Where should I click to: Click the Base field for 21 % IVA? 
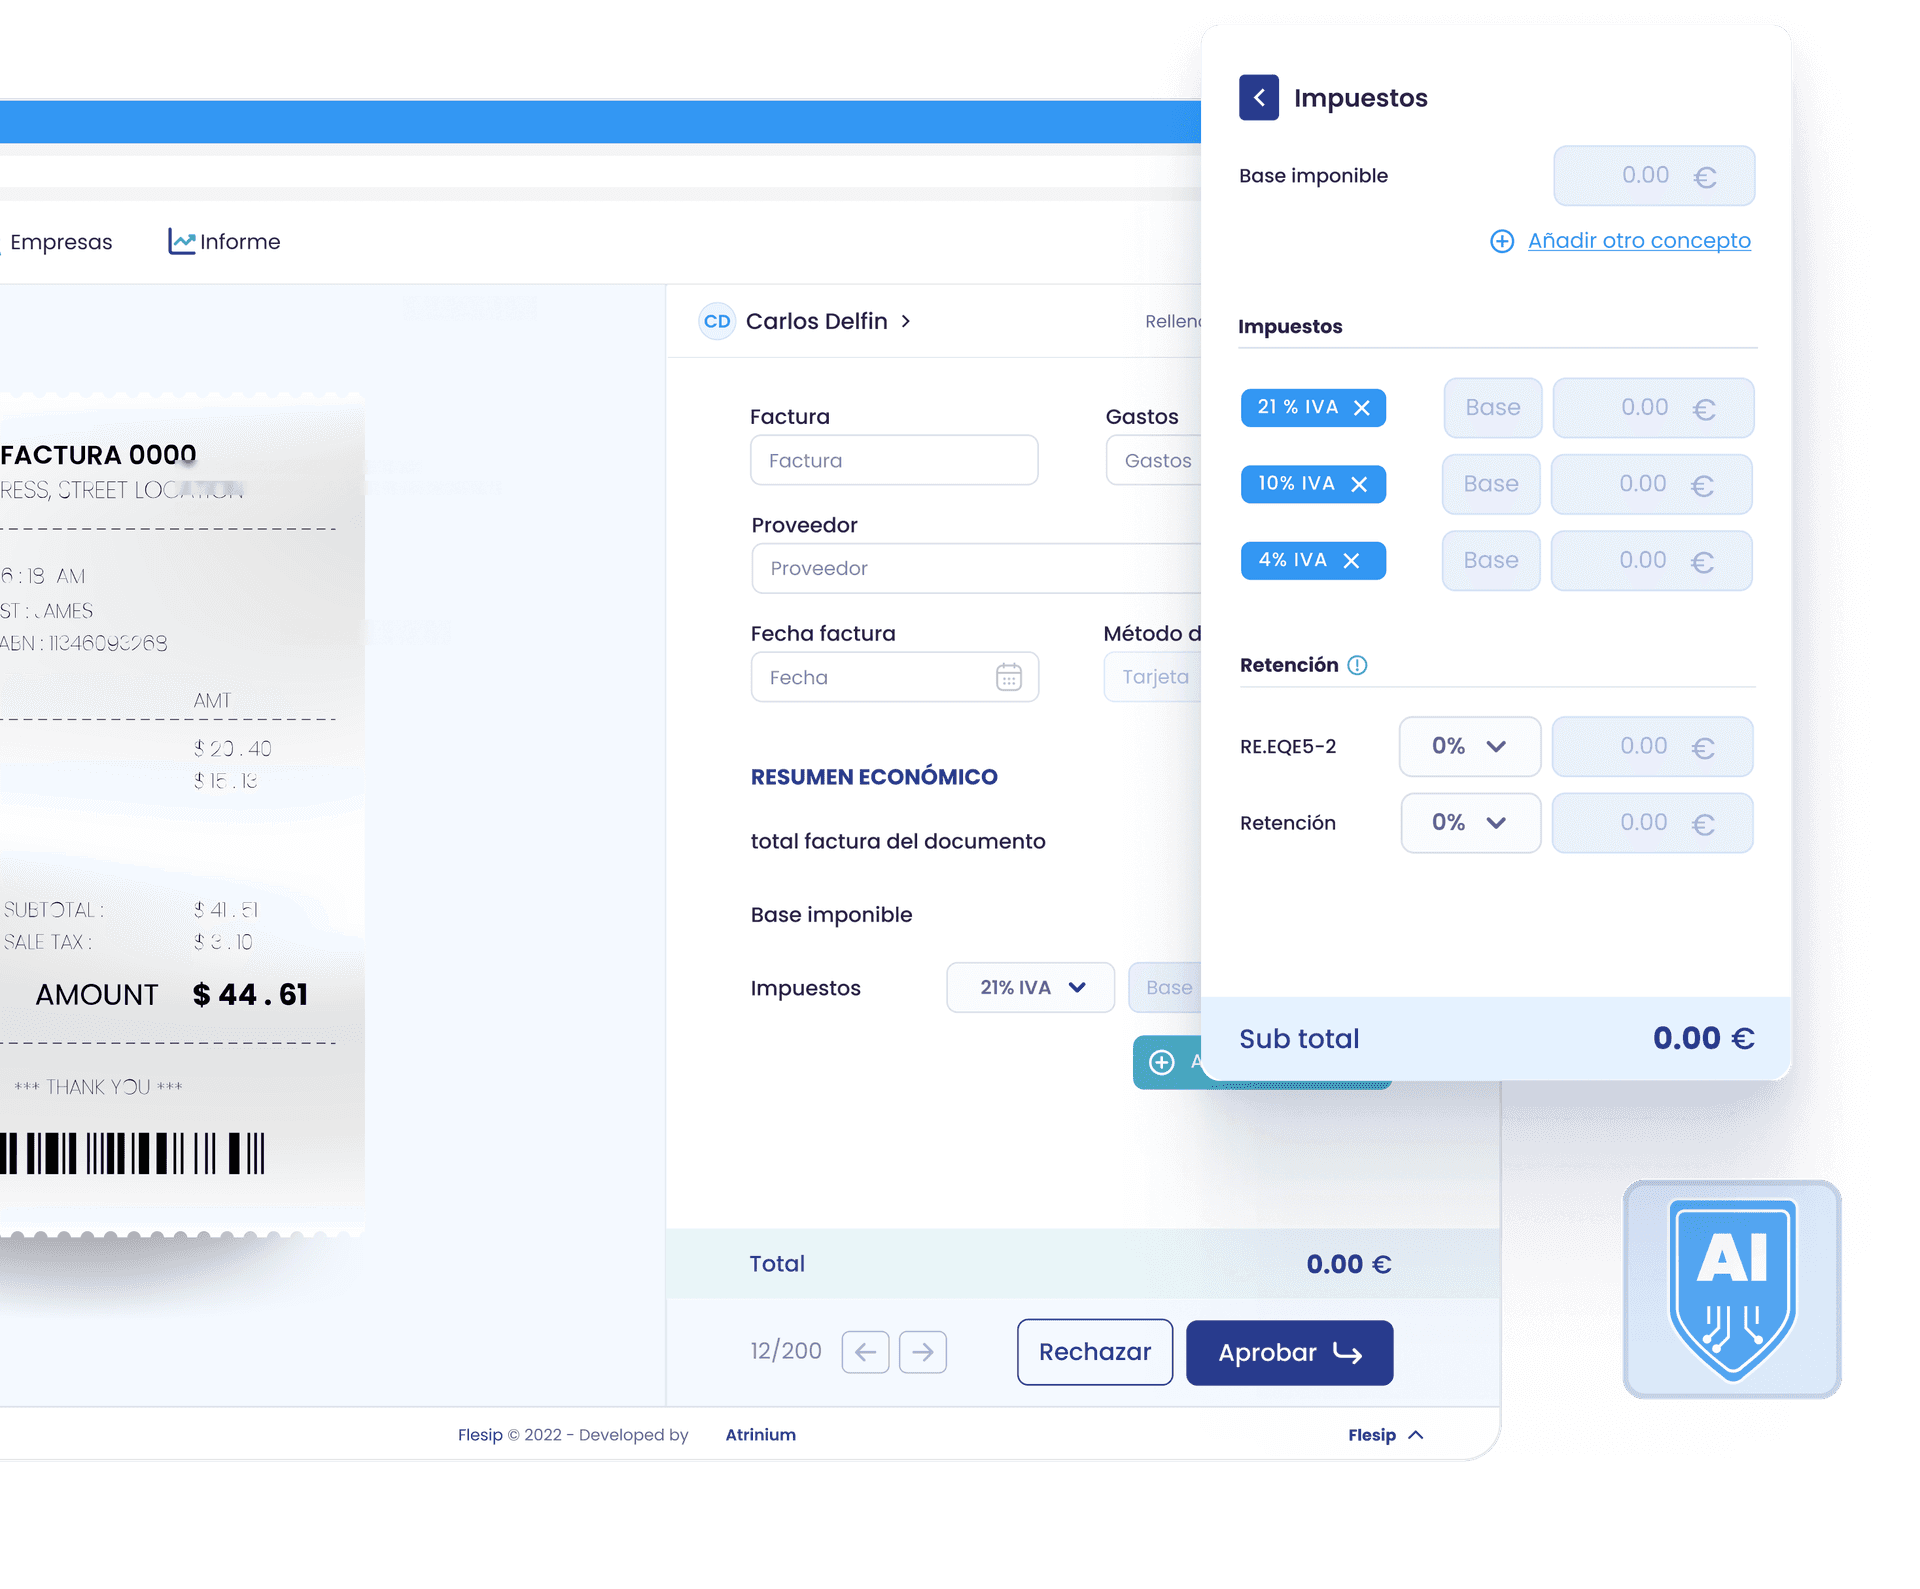point(1492,408)
